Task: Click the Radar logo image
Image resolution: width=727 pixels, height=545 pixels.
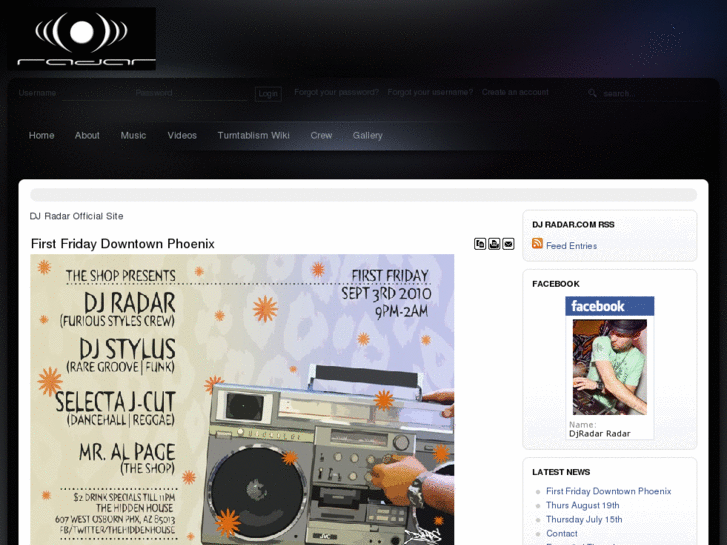Action: [x=83, y=39]
